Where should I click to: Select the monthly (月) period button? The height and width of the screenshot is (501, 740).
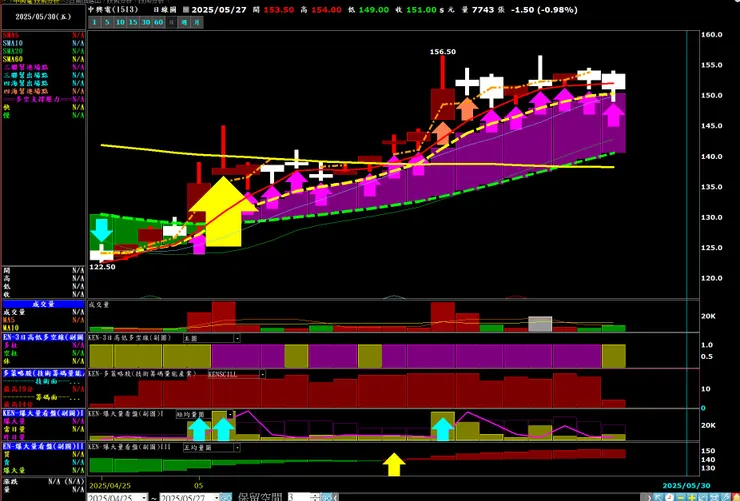197,22
